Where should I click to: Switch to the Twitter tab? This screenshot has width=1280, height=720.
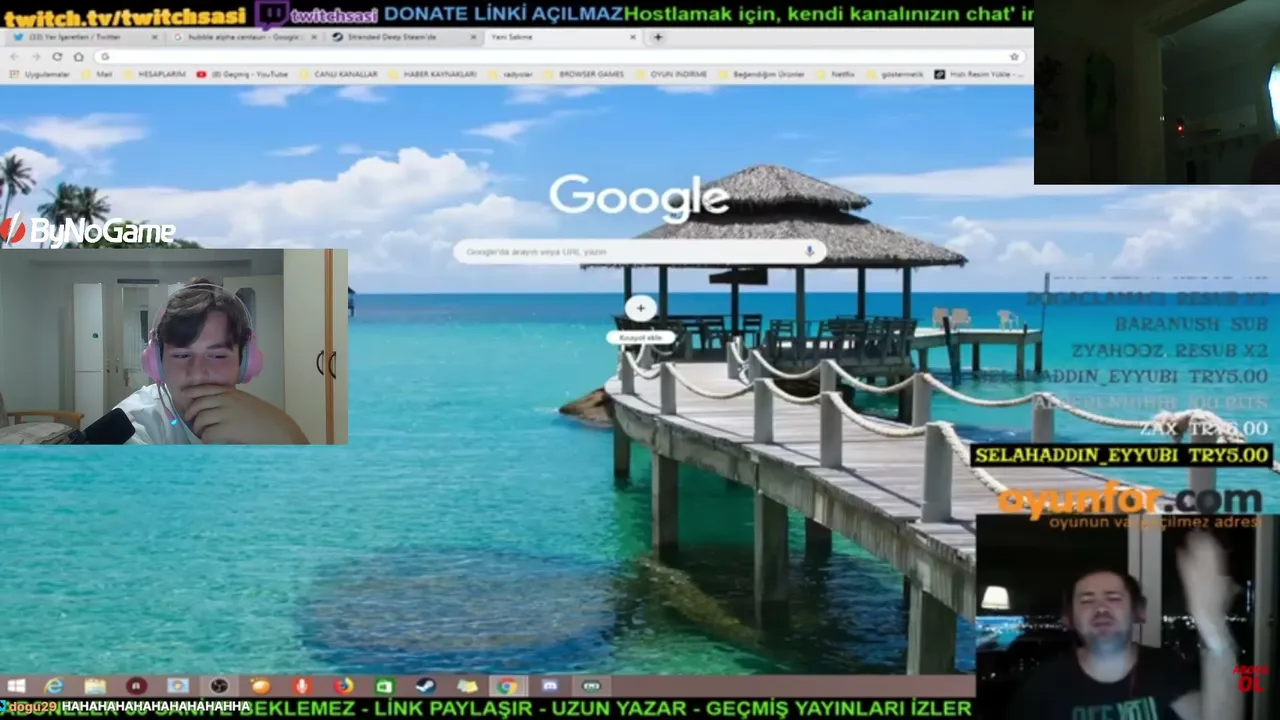tap(85, 37)
